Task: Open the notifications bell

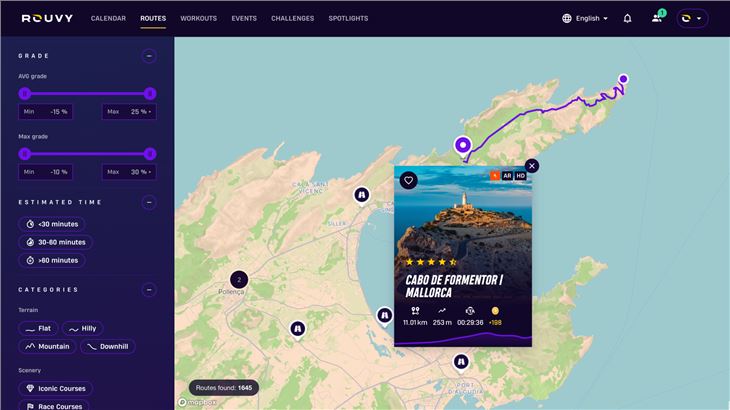Action: click(627, 18)
